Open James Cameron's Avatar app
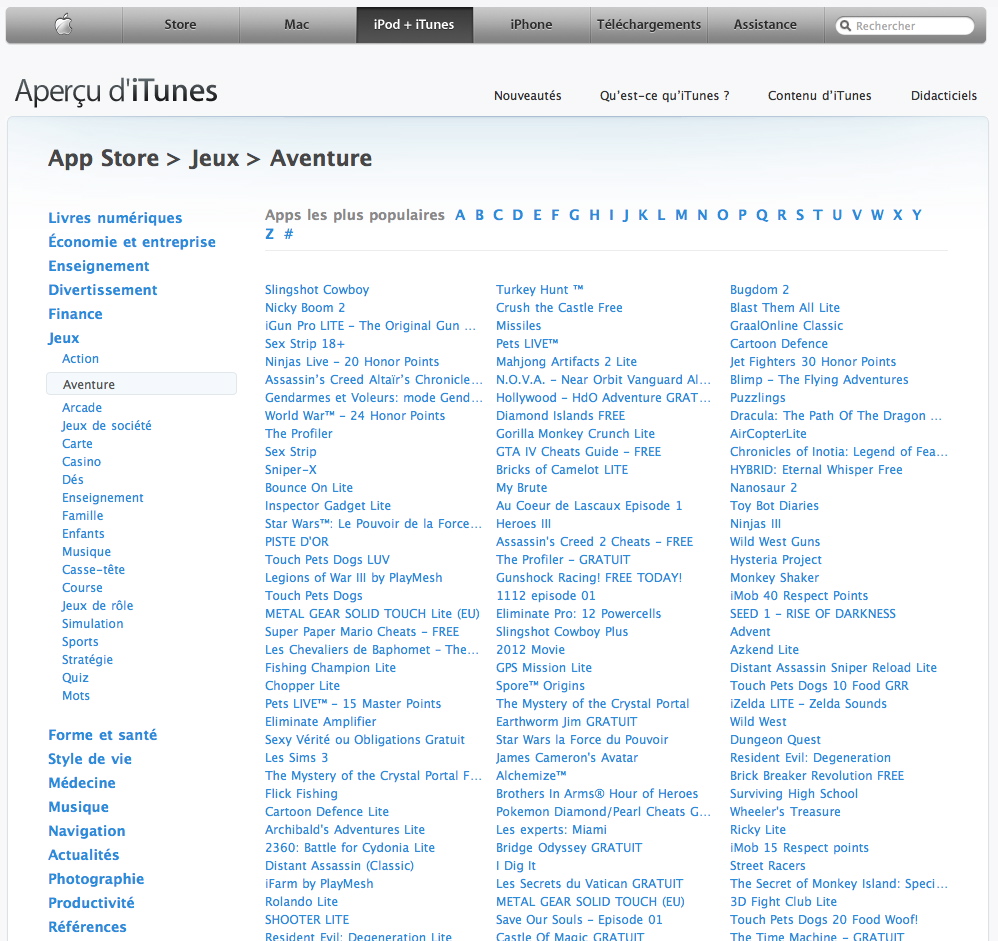 pos(566,758)
